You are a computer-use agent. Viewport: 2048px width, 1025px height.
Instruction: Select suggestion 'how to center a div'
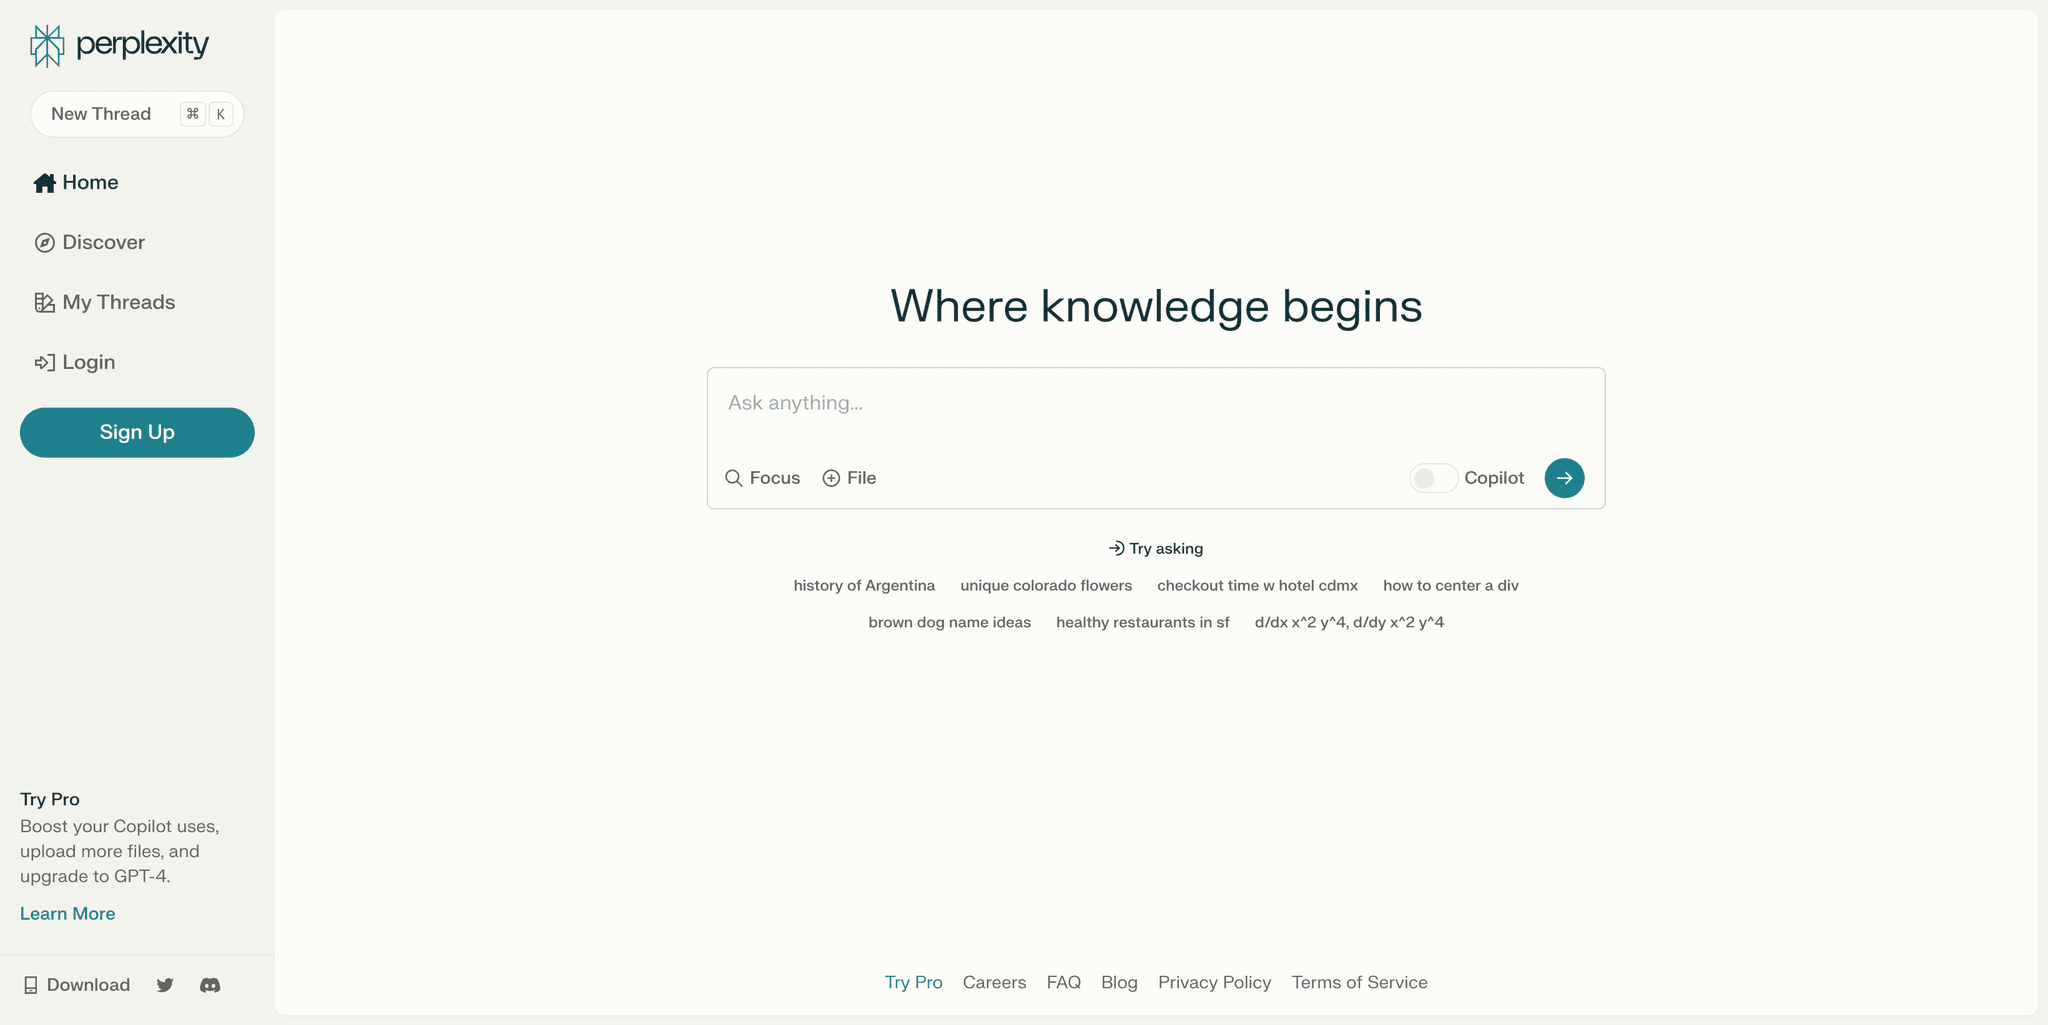click(x=1451, y=586)
